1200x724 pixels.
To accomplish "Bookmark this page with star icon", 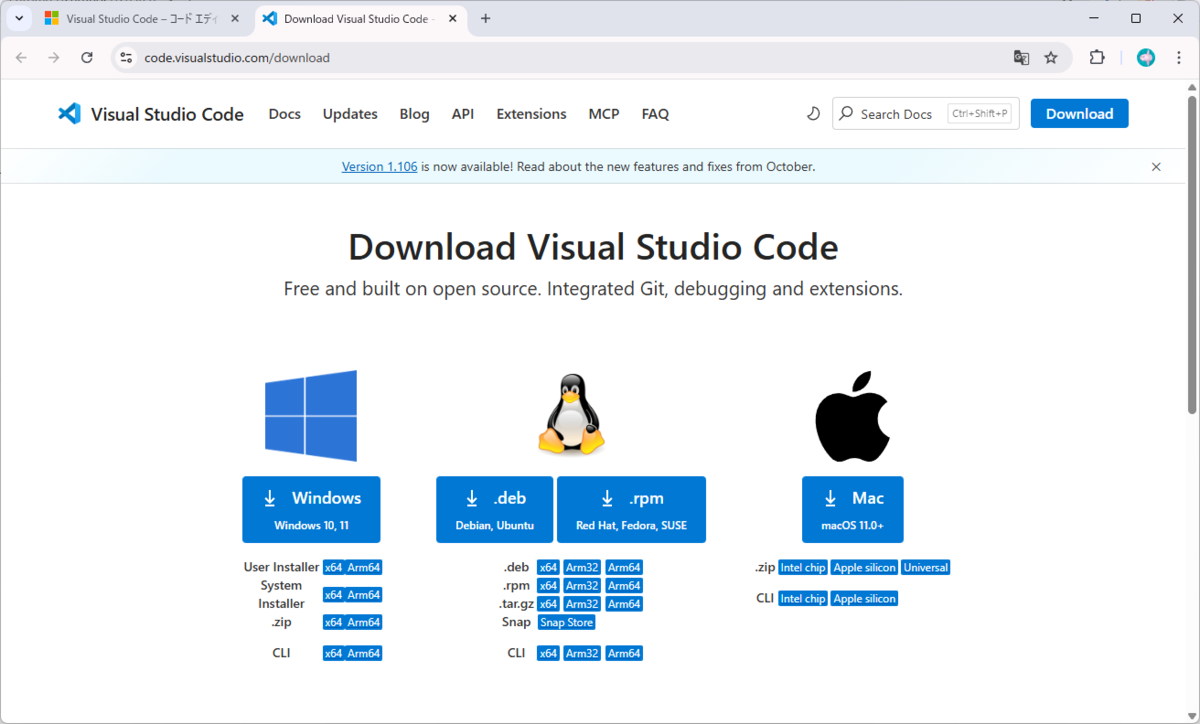I will coord(1051,58).
